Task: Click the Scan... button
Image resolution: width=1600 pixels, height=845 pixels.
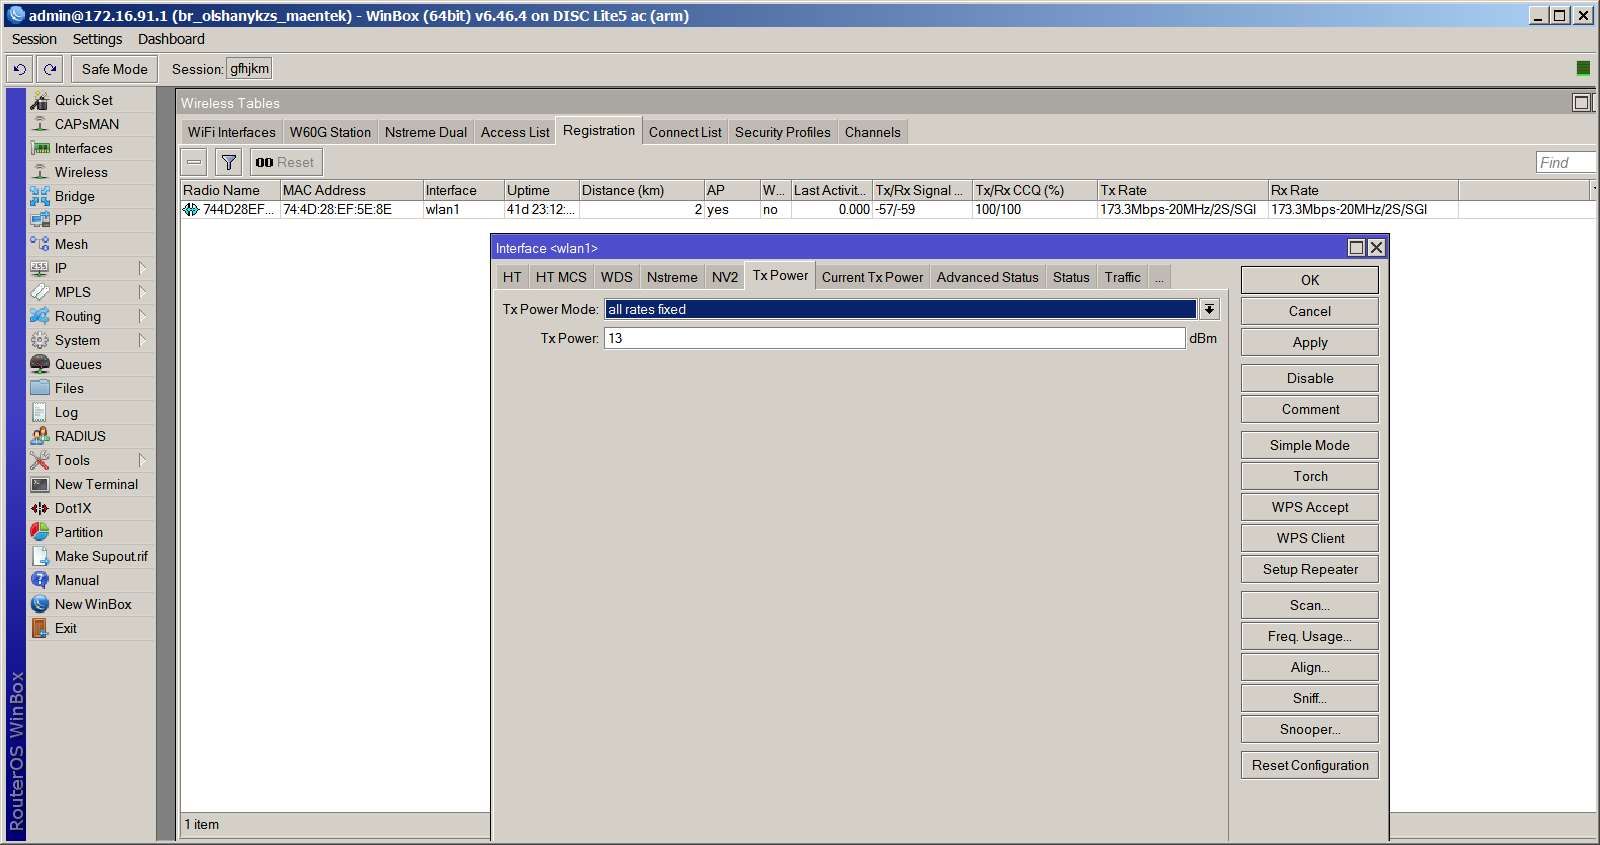Action: (x=1310, y=605)
